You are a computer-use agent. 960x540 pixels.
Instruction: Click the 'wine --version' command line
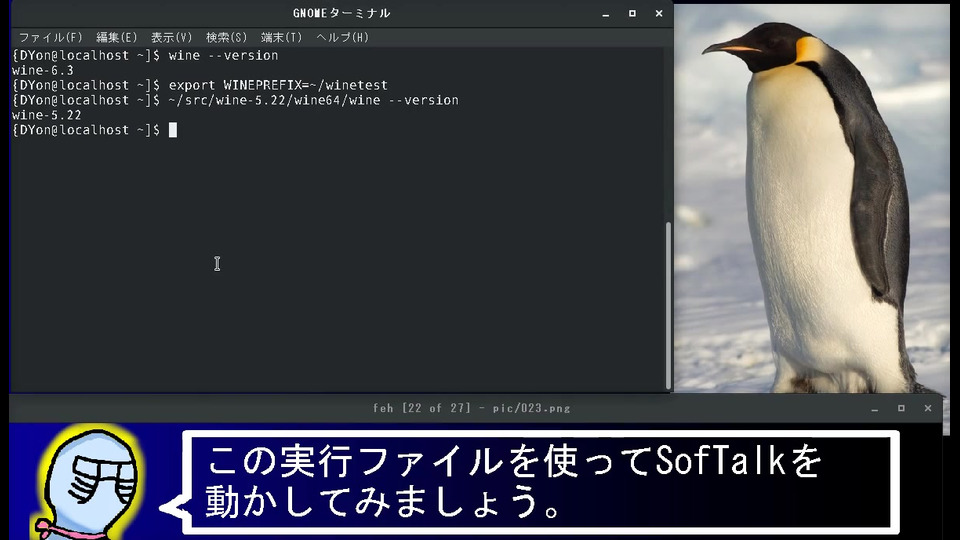(x=145, y=55)
